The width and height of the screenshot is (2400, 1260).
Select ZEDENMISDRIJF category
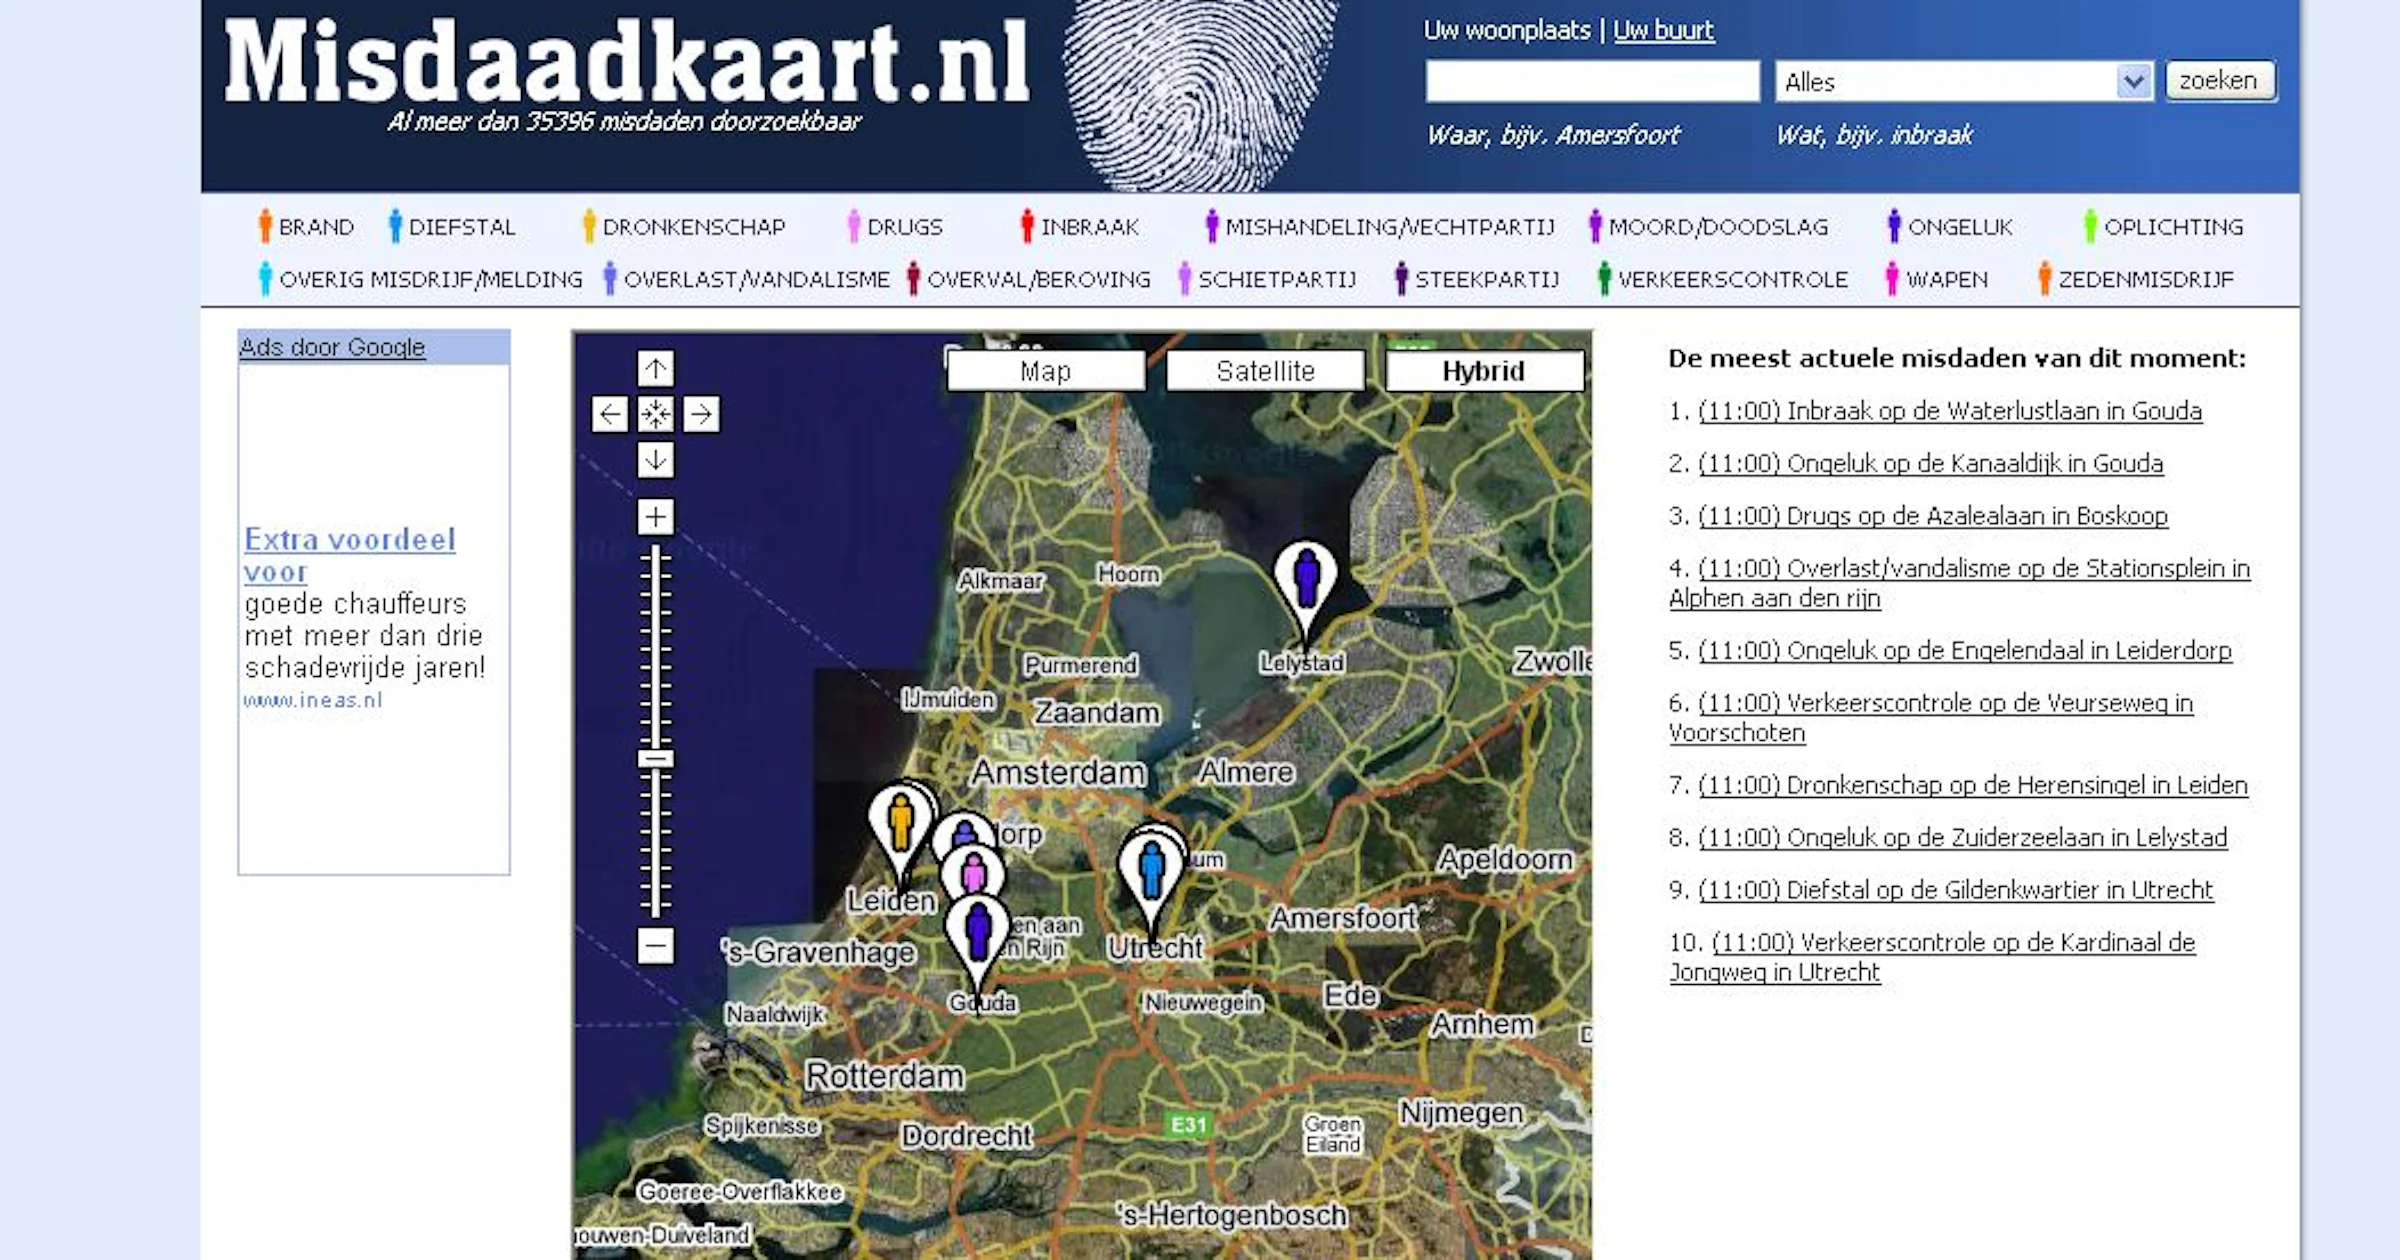[2136, 279]
